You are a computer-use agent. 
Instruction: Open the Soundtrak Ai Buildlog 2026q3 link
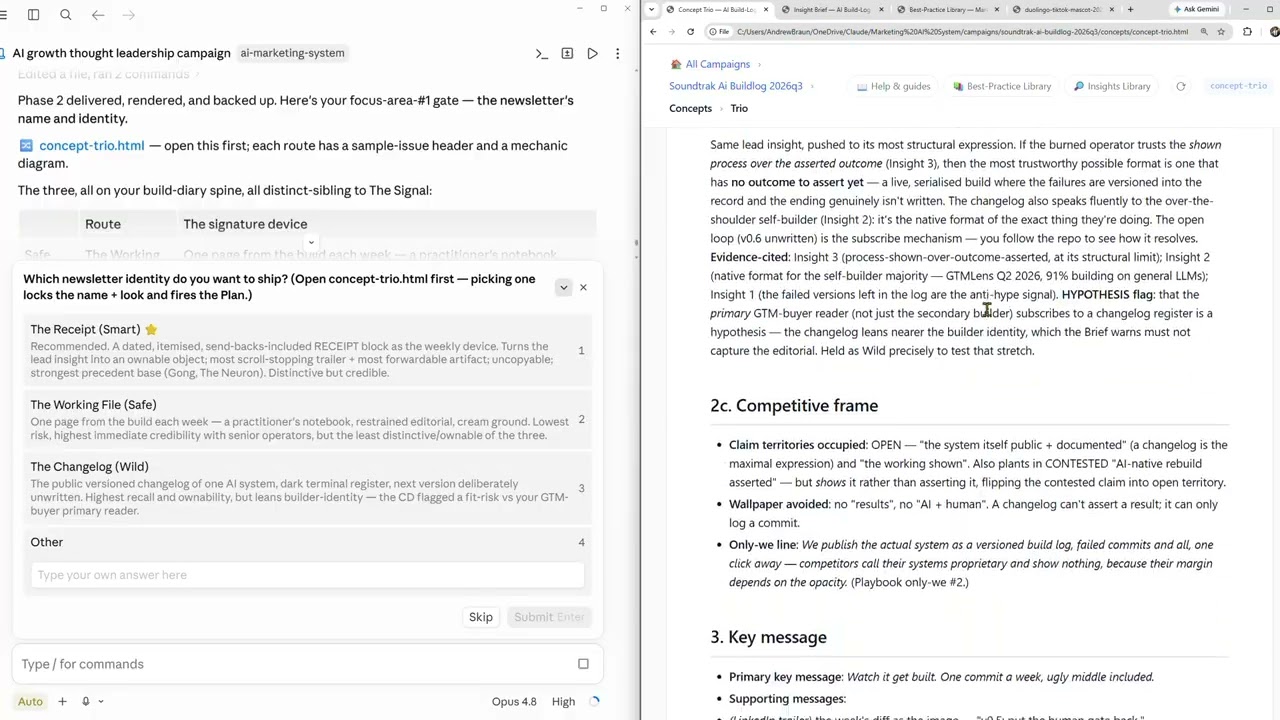736,86
